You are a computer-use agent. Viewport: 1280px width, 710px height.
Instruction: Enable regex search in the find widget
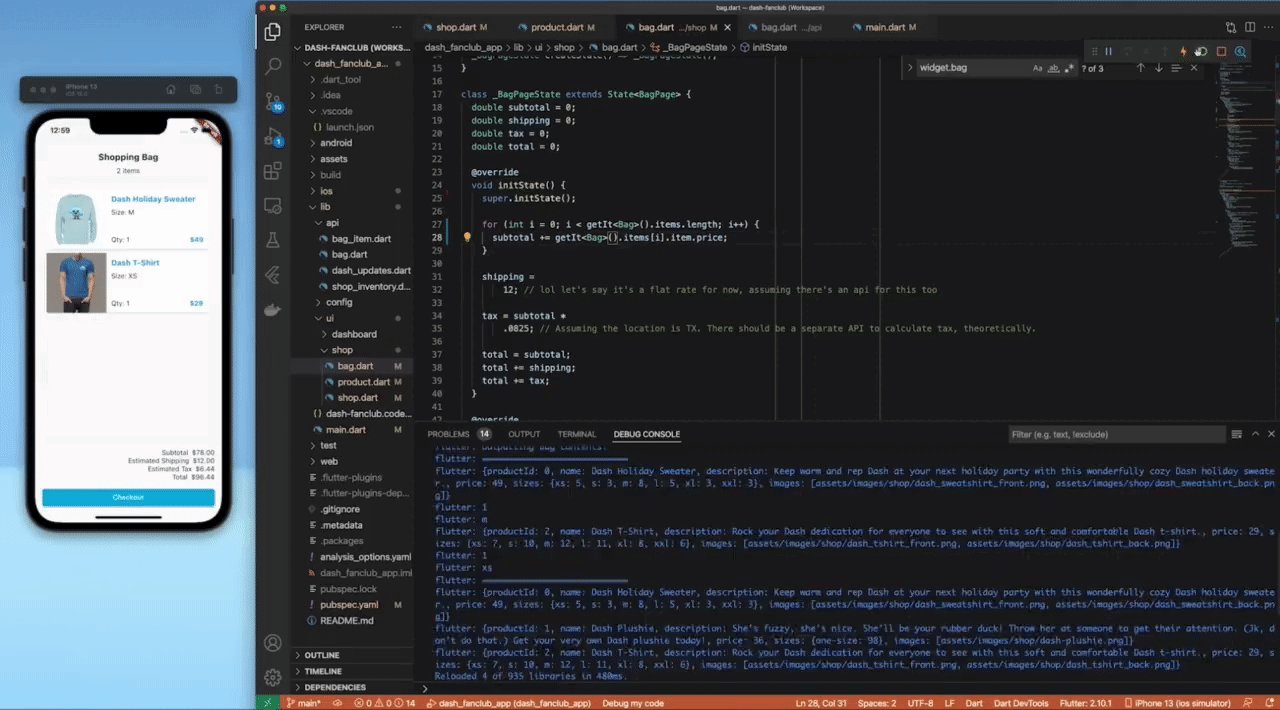[x=1069, y=68]
